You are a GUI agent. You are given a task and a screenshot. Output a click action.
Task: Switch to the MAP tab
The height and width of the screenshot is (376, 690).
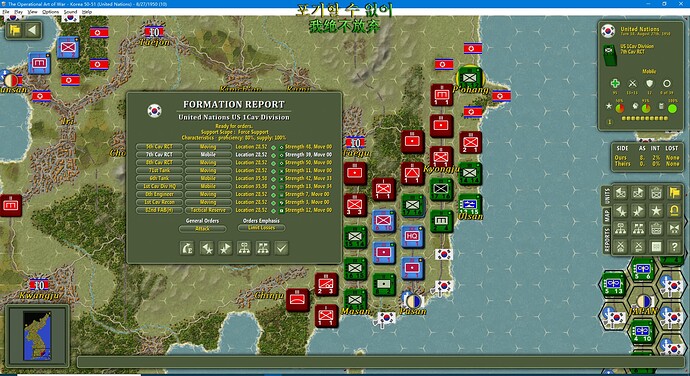607,215
